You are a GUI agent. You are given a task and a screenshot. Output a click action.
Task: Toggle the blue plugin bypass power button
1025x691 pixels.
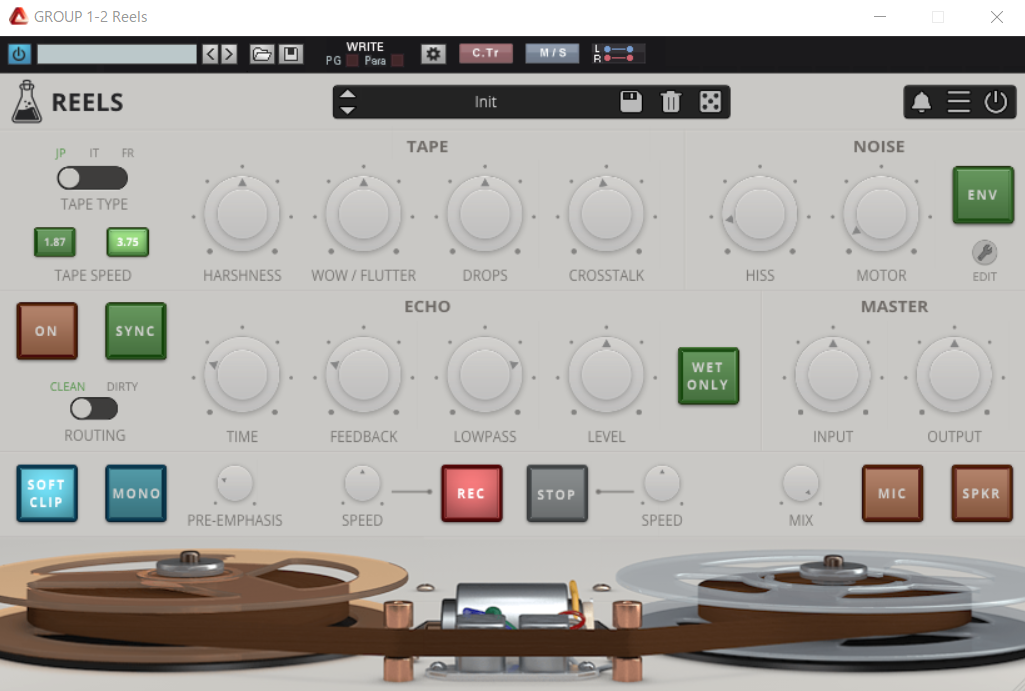pyautogui.click(x=19, y=54)
